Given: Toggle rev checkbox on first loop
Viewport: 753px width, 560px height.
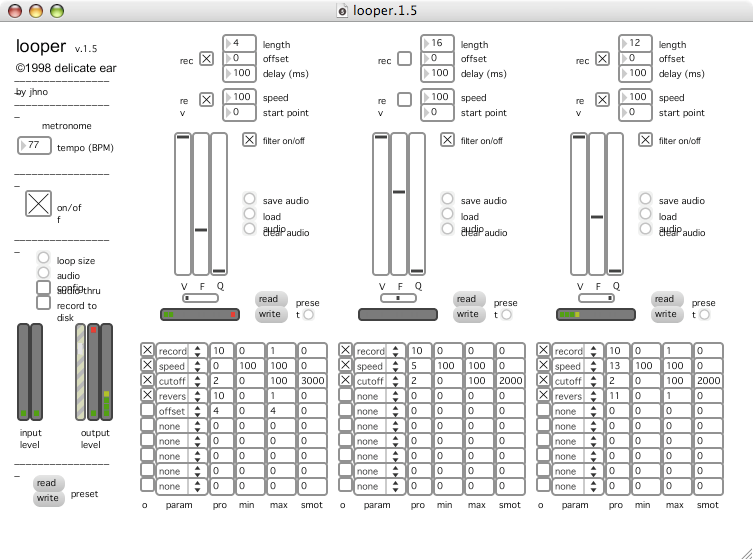Looking at the screenshot, I should pyautogui.click(x=206, y=99).
